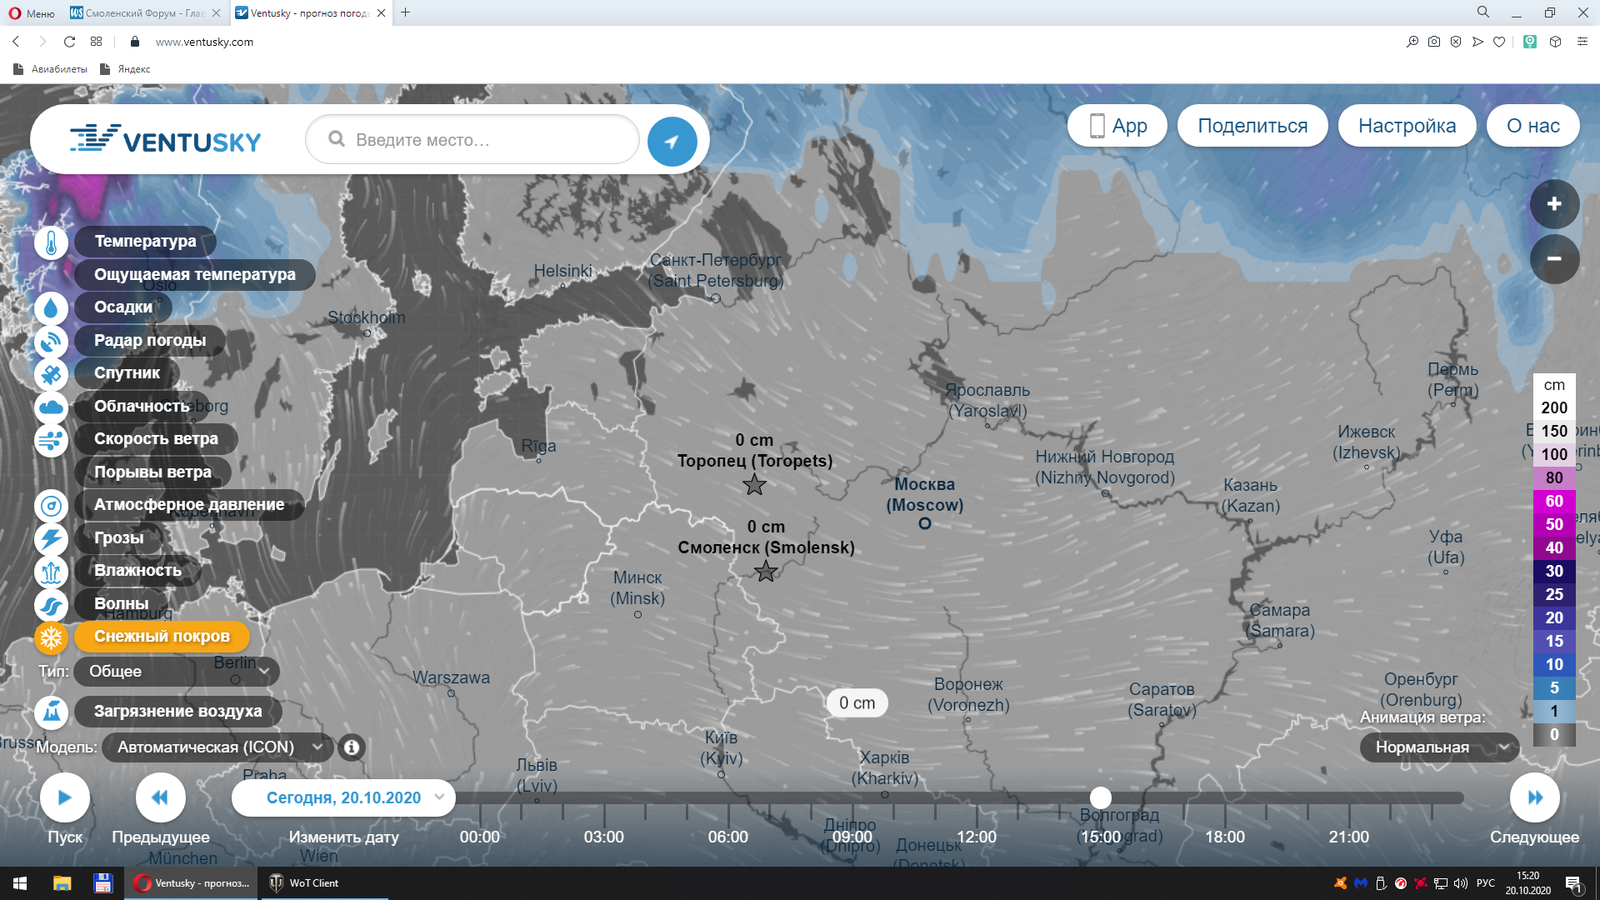Click the lightning thunderstorms icon
Screen dimensions: 1600x900
[51, 539]
